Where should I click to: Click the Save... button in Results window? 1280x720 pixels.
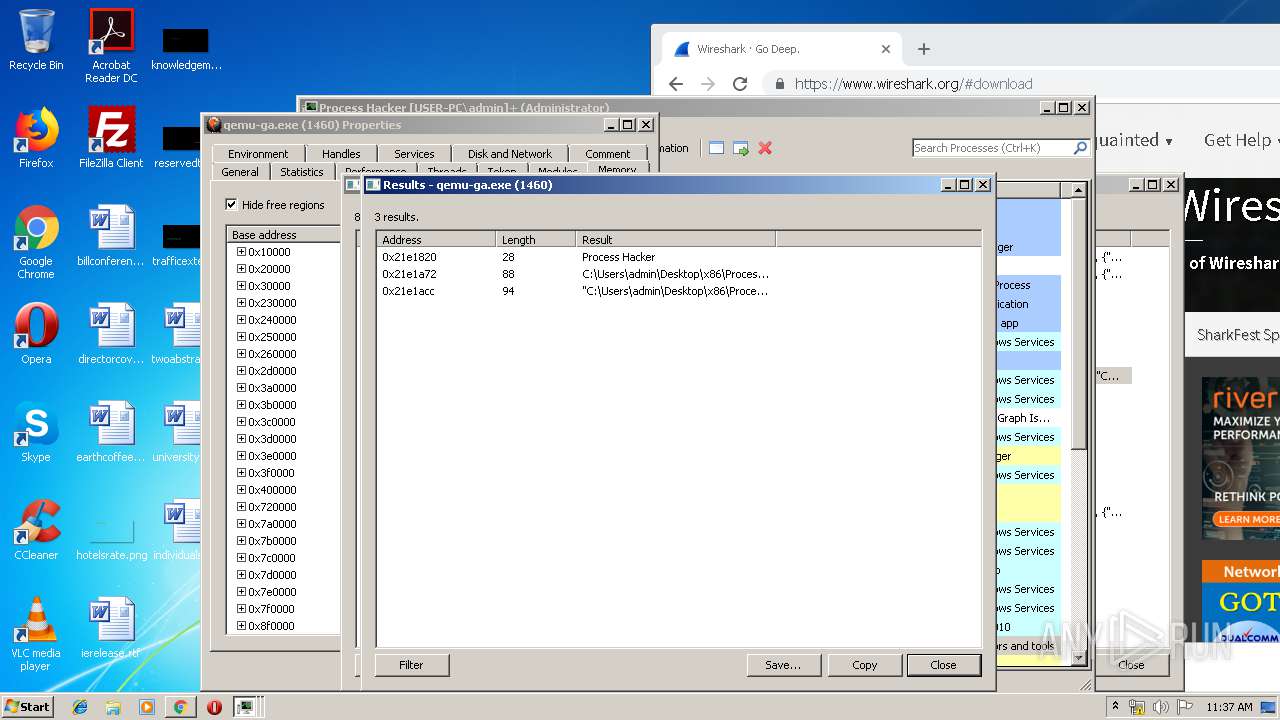(783, 665)
